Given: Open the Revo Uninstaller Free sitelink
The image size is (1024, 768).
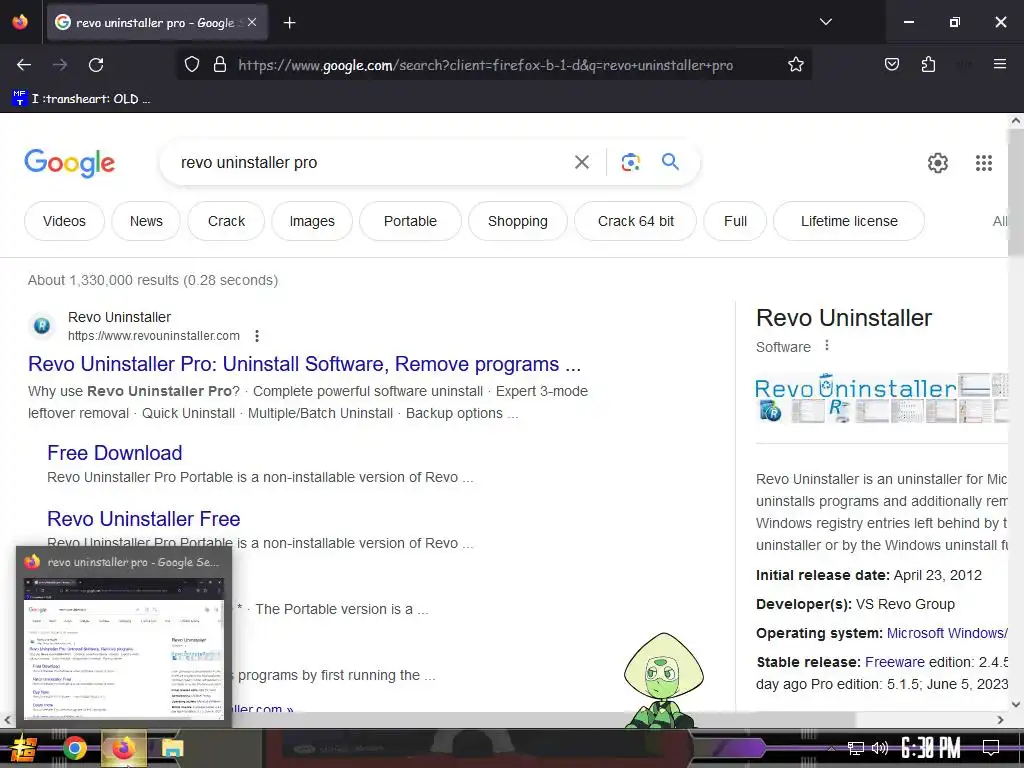Looking at the screenshot, I should (x=144, y=519).
